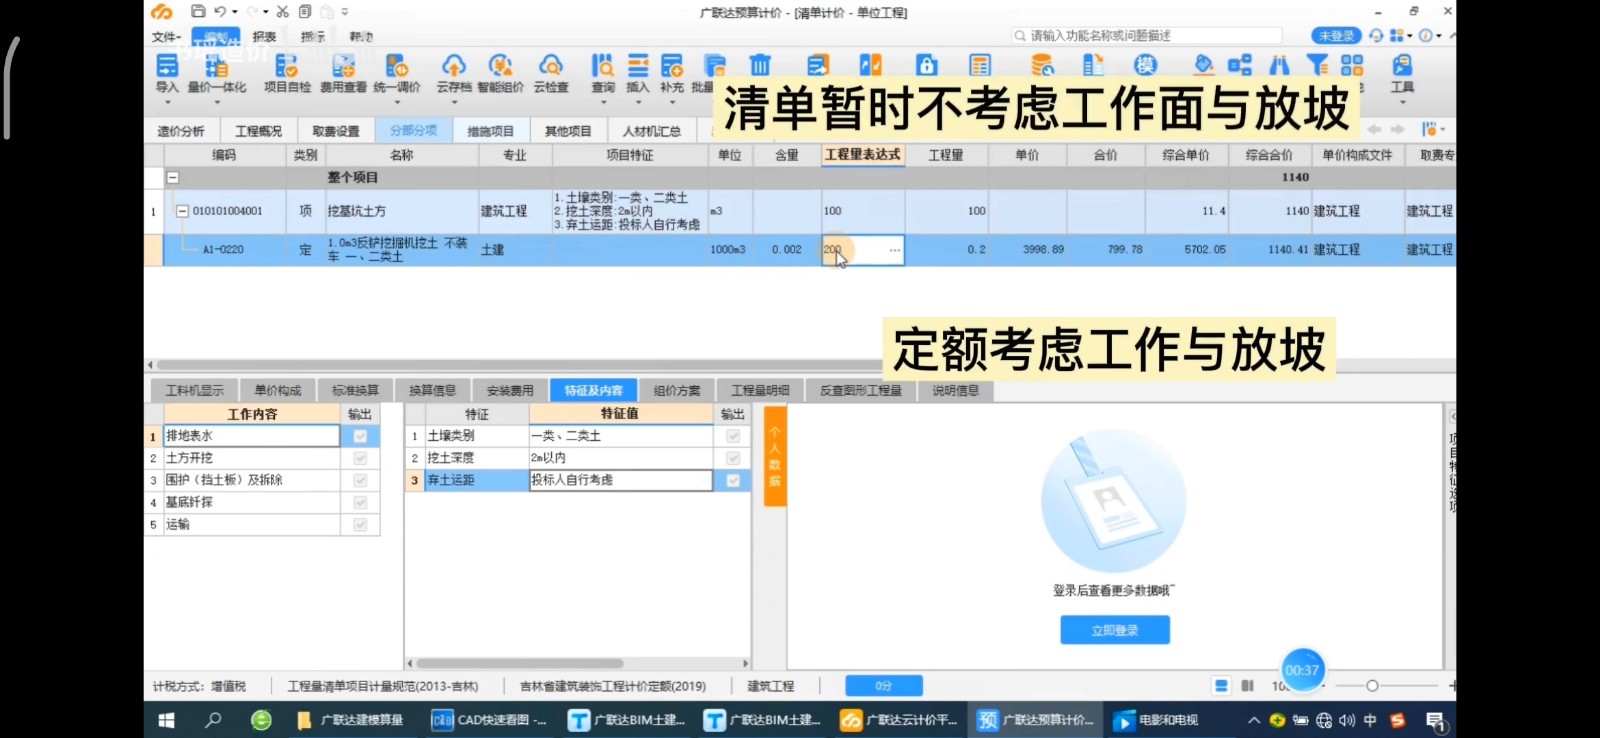Click the 工程量表达式 column header

(x=863, y=155)
